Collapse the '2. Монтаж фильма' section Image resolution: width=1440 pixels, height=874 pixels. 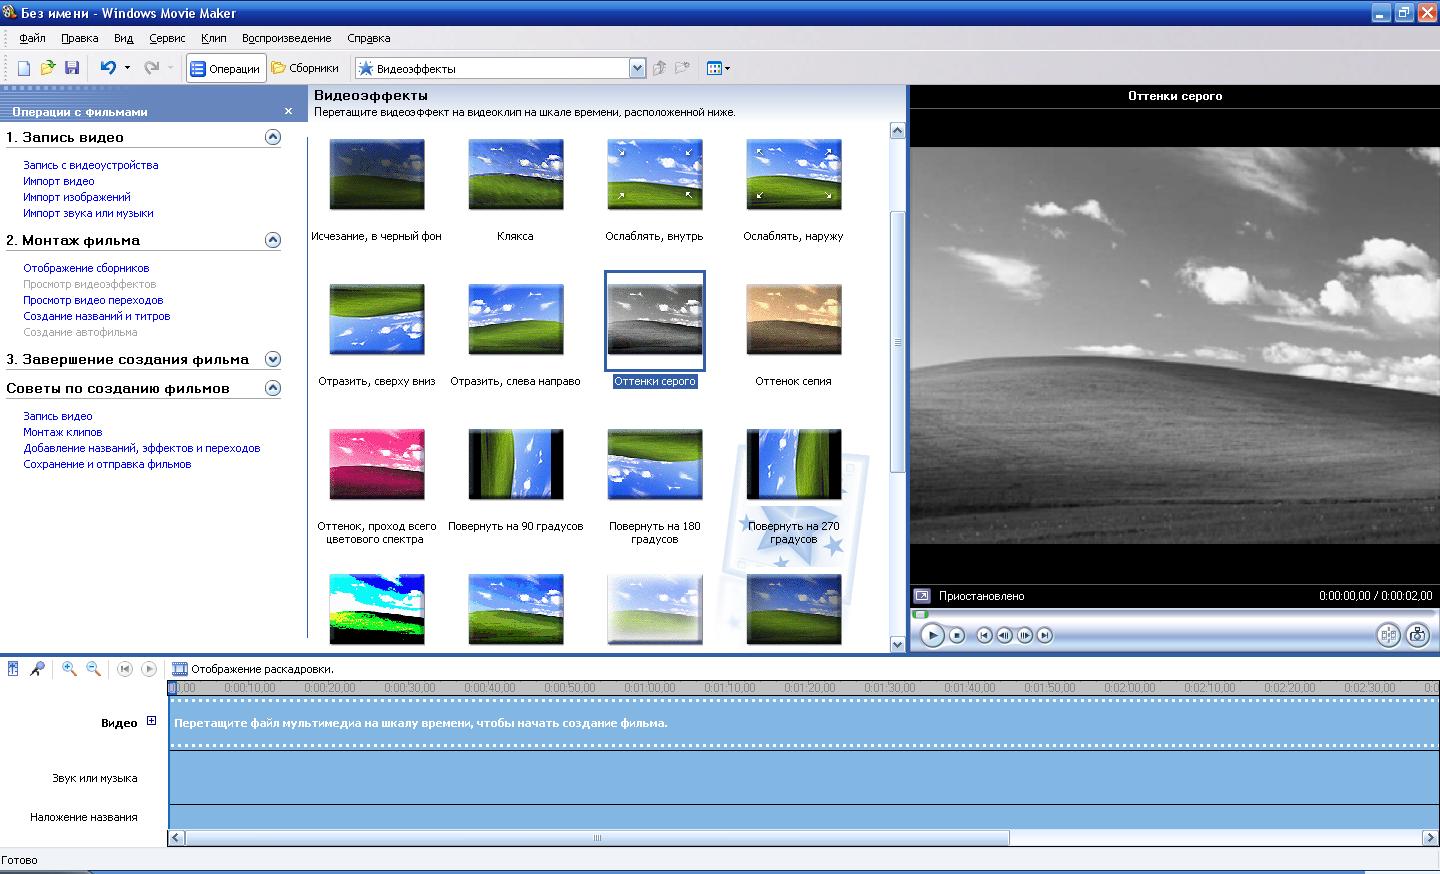pos(273,240)
